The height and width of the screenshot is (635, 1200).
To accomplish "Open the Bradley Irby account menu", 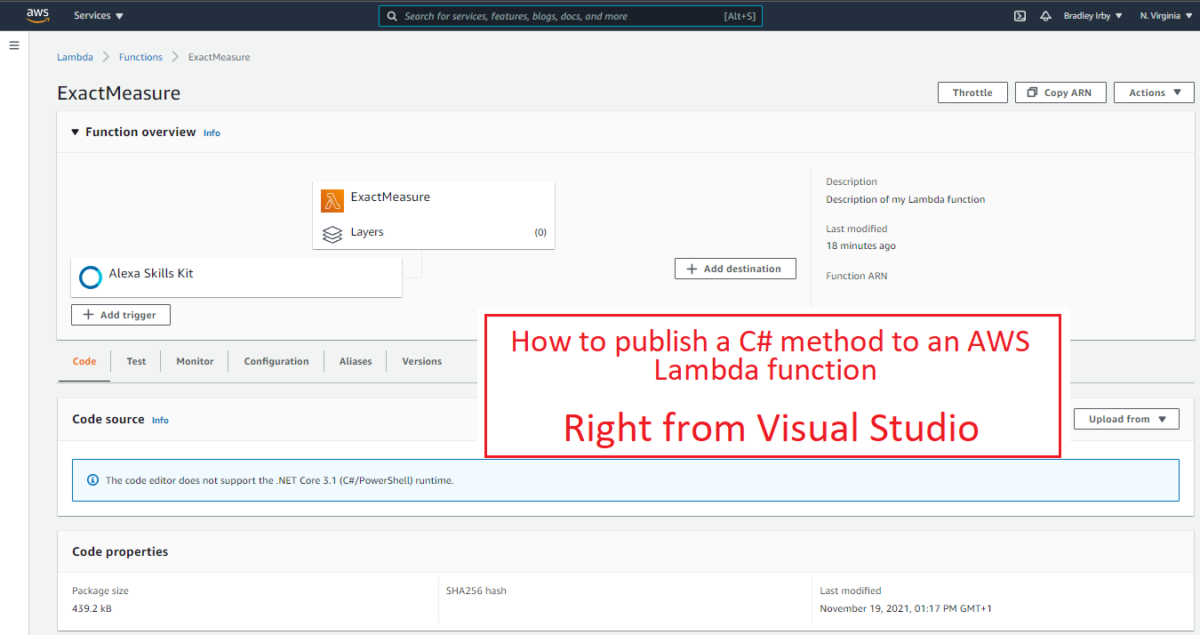I will tap(1093, 16).
